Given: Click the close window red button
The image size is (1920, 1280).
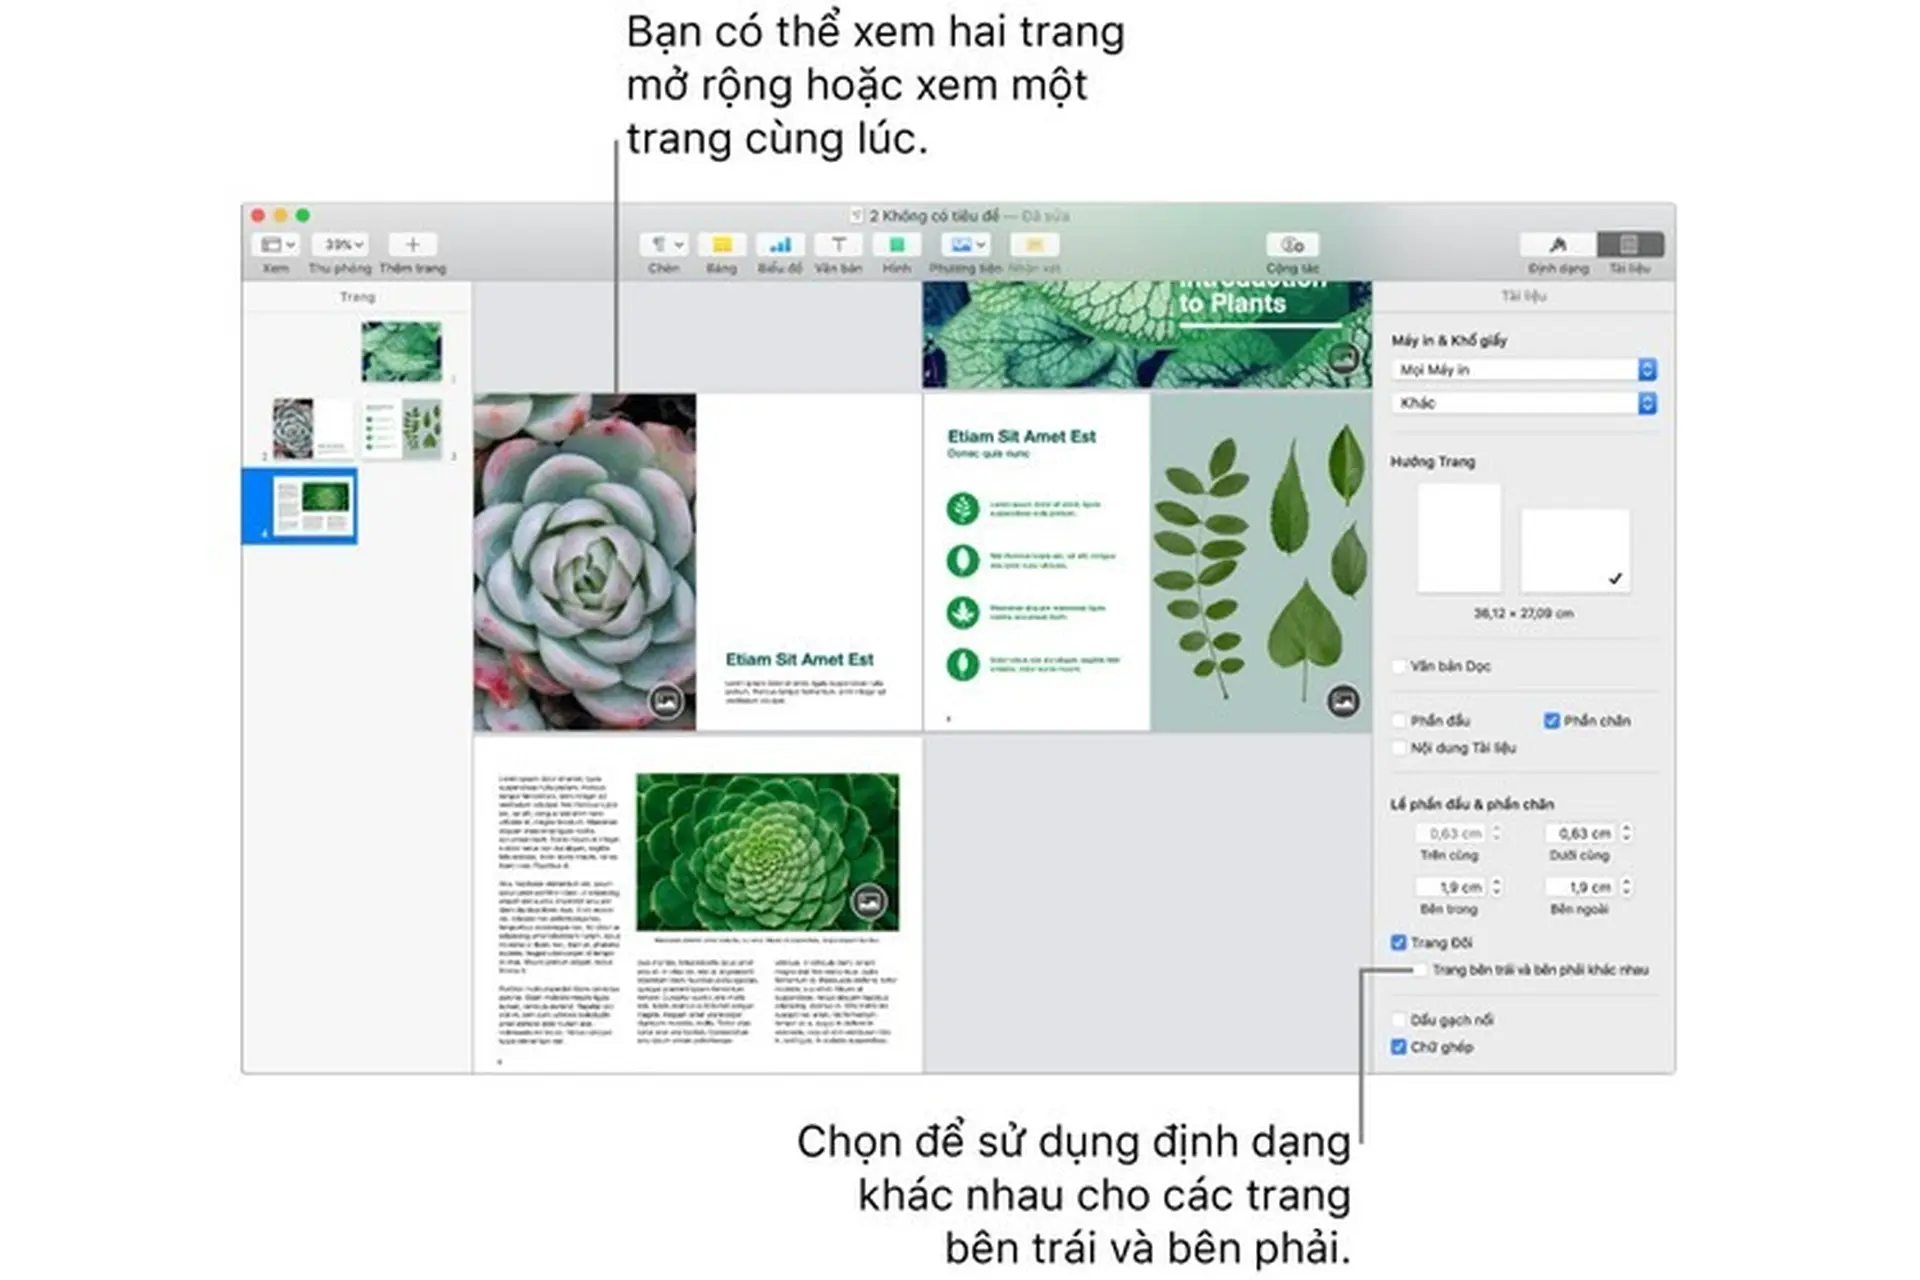Looking at the screenshot, I should click(258, 215).
